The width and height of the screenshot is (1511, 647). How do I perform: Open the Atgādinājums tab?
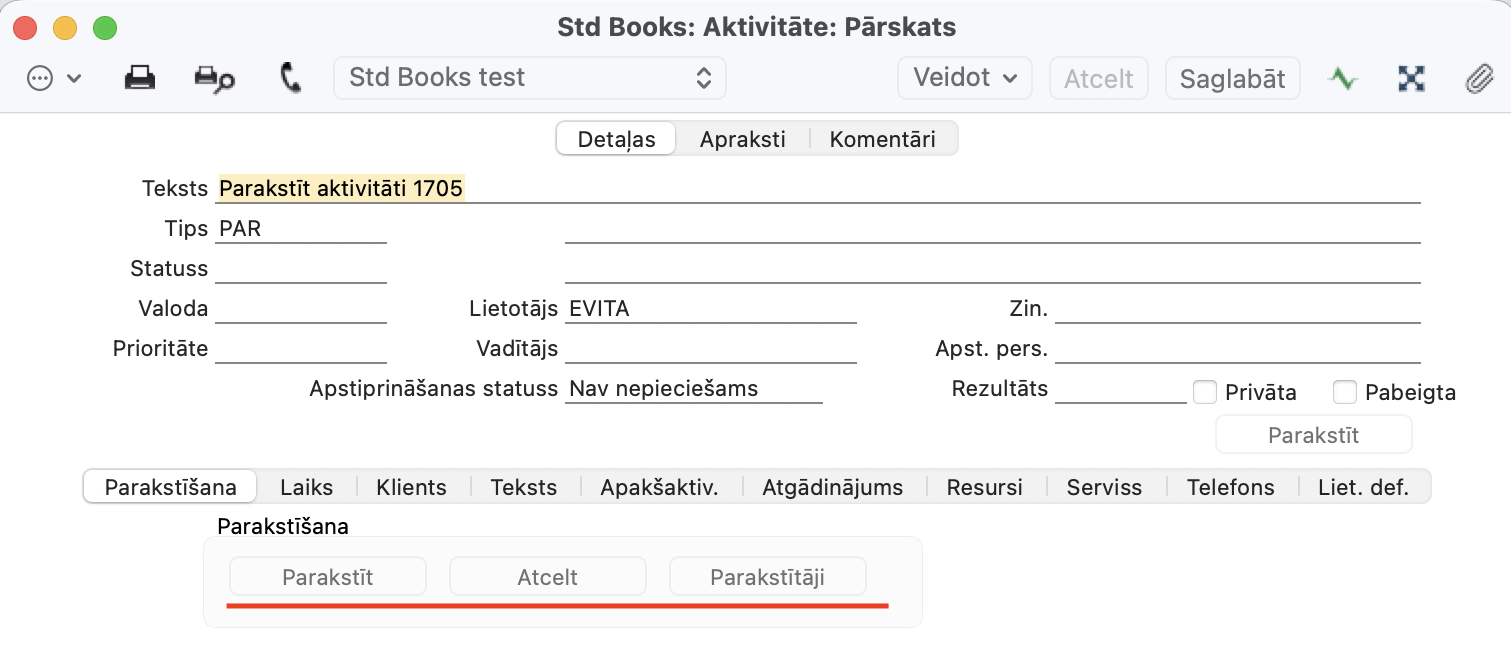tap(832, 487)
